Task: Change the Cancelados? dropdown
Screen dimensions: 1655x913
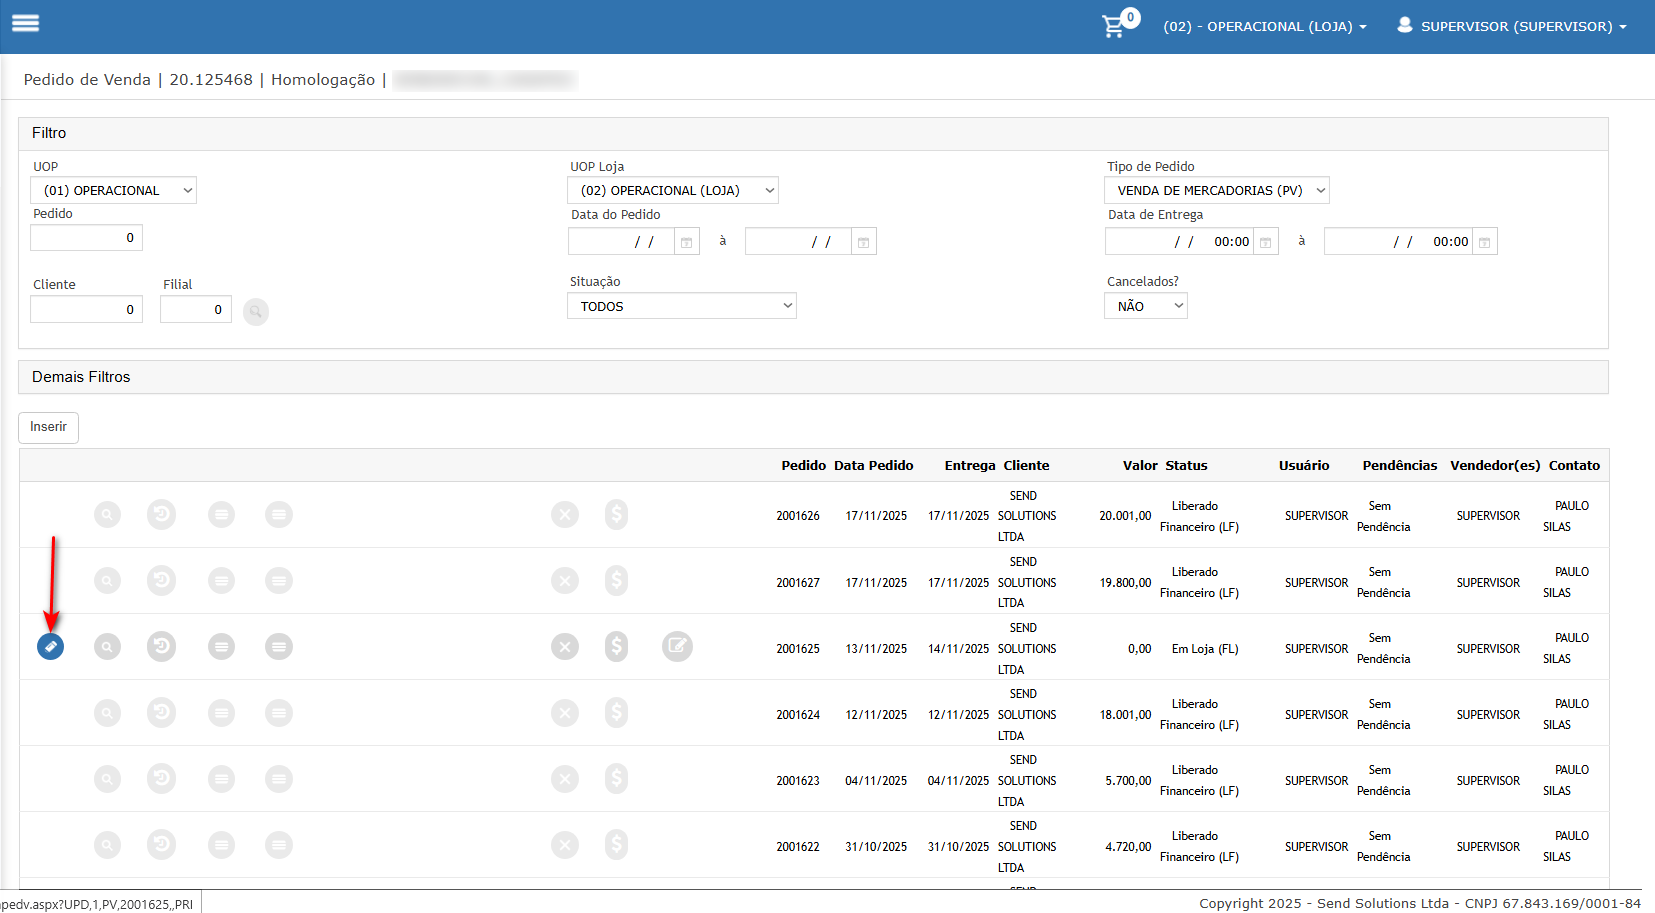Action: pos(1145,306)
